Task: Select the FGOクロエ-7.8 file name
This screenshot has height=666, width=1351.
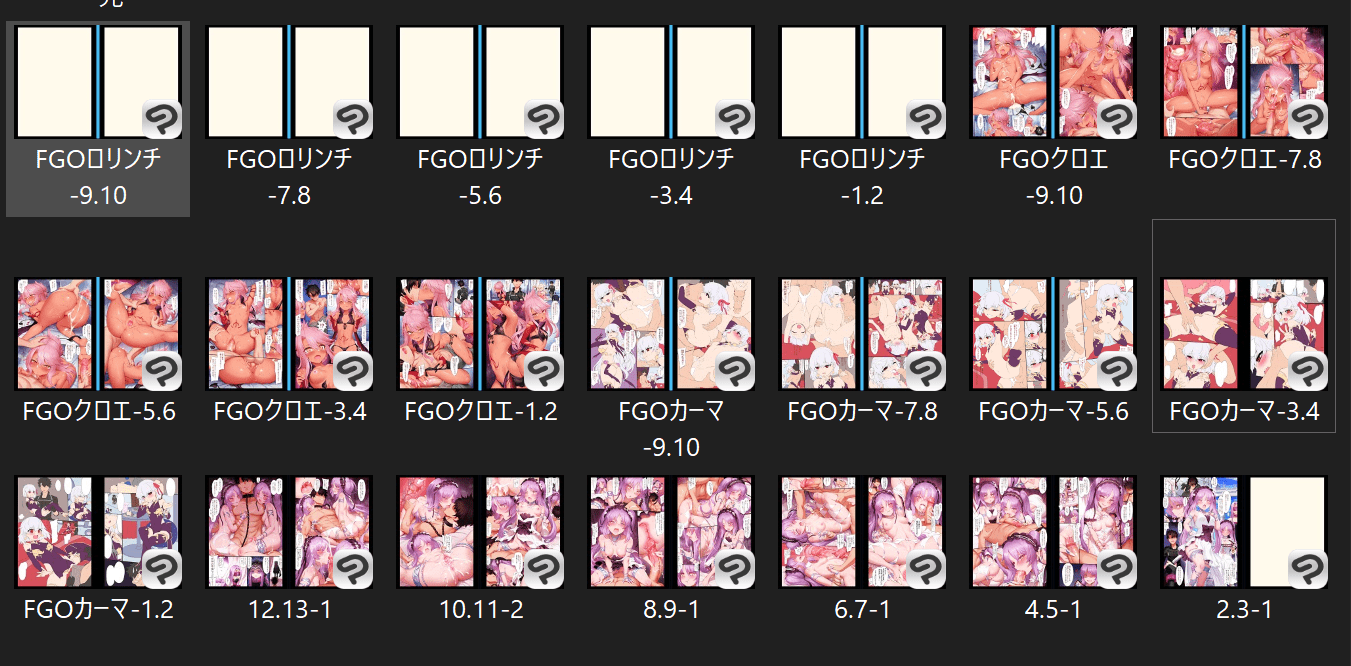Action: (1244, 159)
